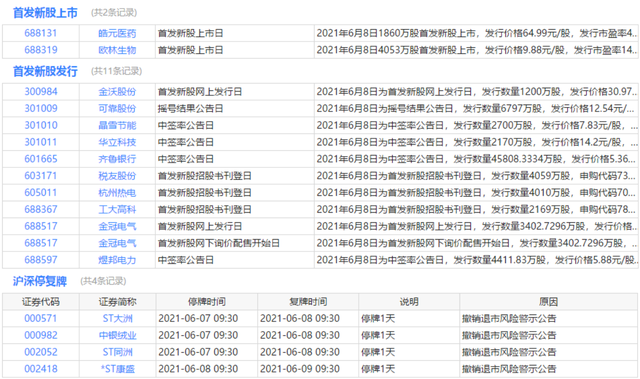This screenshot has height=379, width=640.
Task: Open 税友股份 link
Action: pos(117,176)
